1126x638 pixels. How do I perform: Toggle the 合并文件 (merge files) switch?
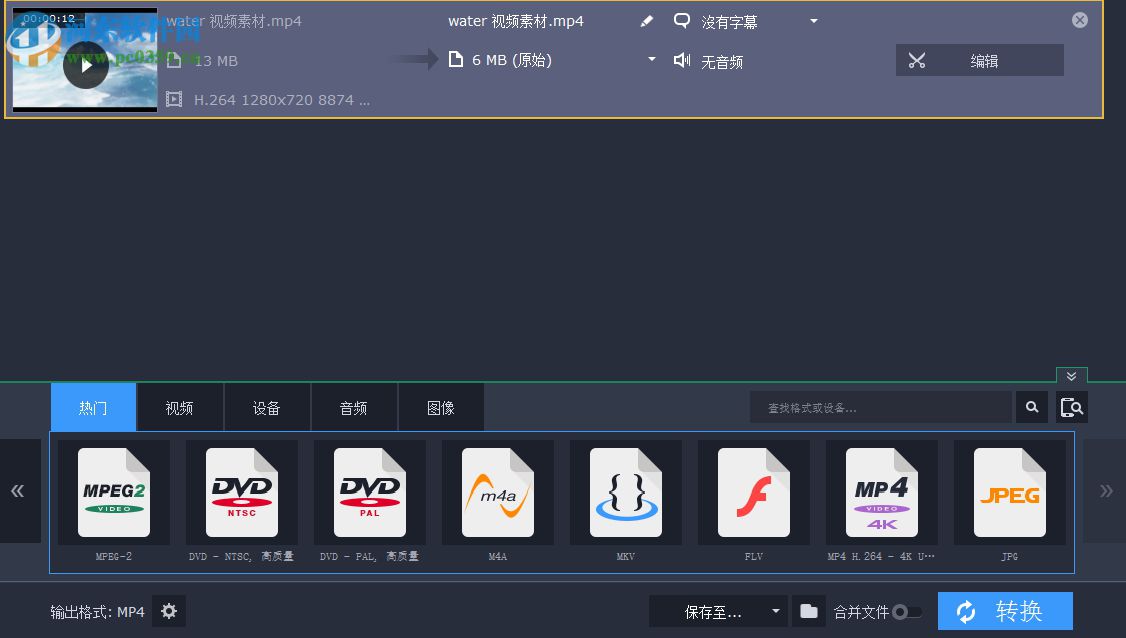point(908,611)
